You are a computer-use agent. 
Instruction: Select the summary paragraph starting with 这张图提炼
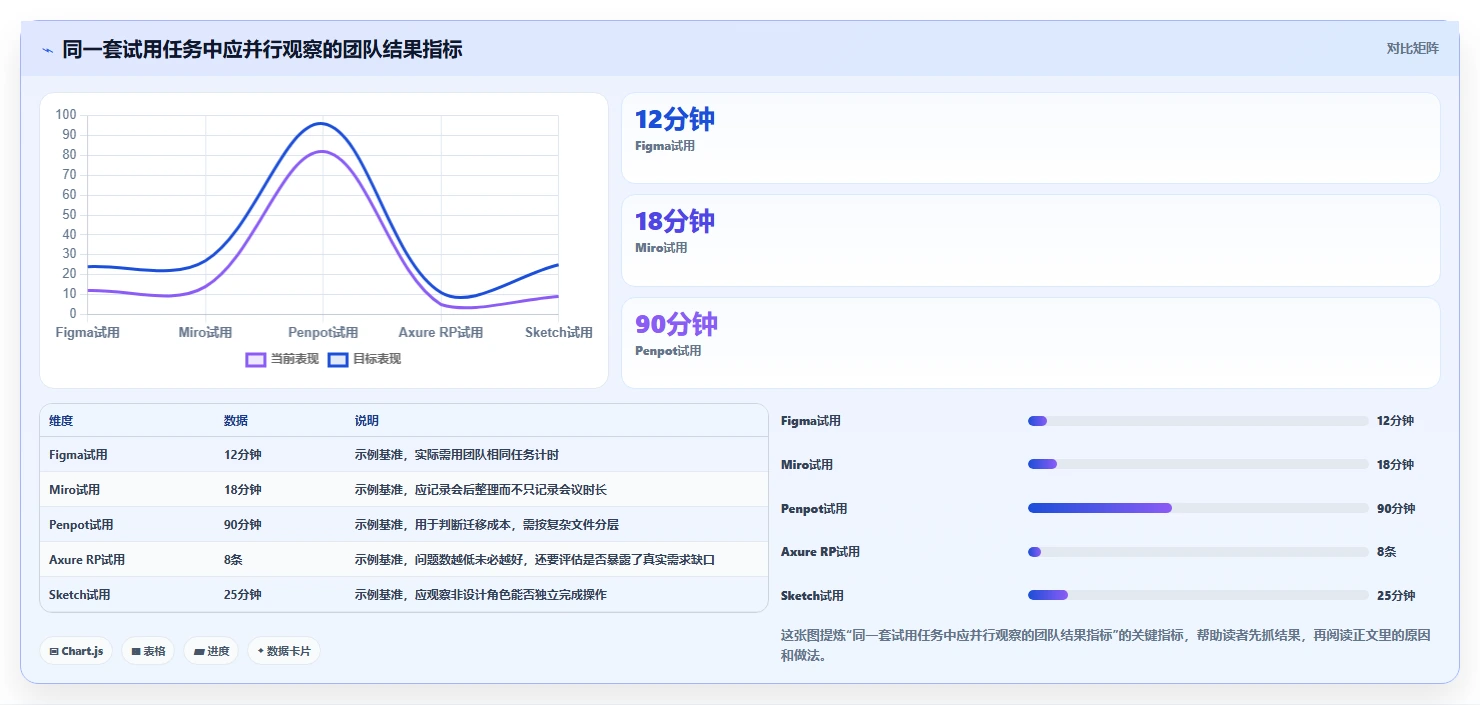coord(1105,646)
